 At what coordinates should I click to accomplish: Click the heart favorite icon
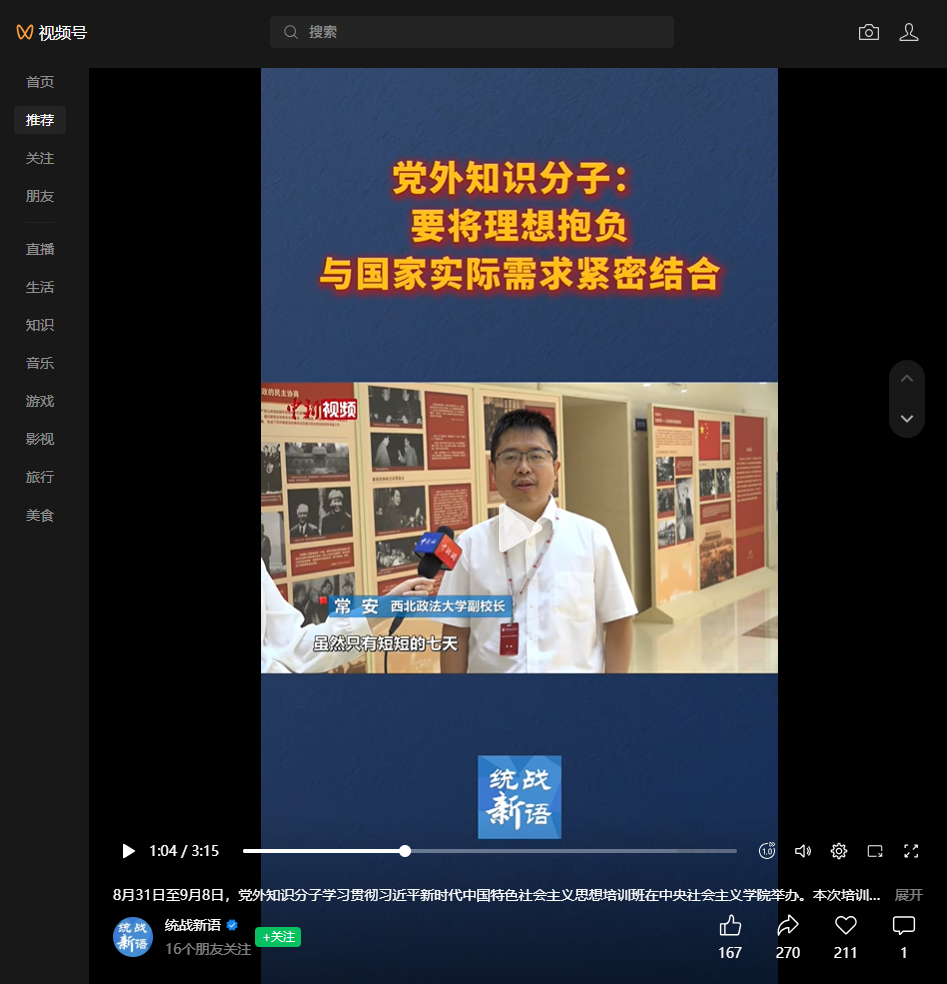tap(846, 925)
